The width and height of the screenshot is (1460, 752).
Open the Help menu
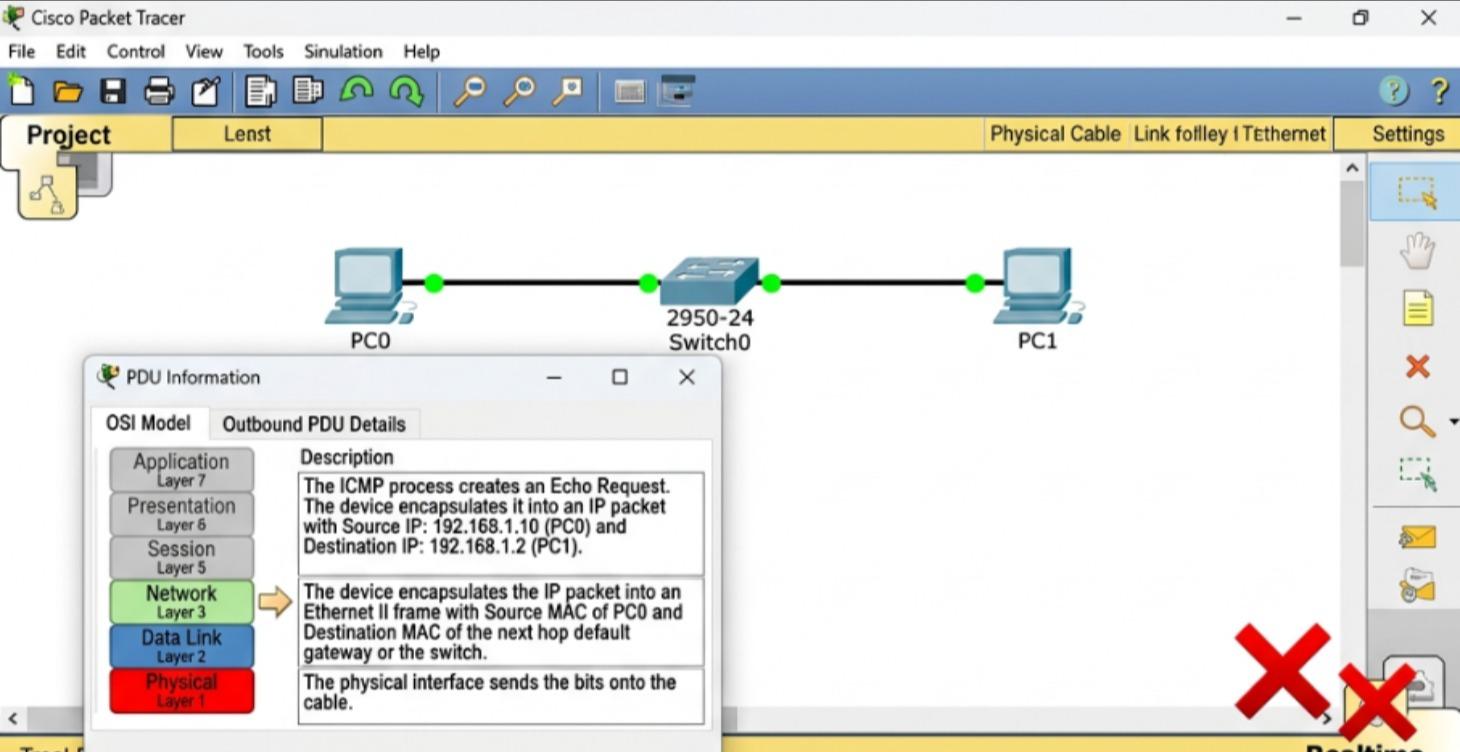point(421,52)
